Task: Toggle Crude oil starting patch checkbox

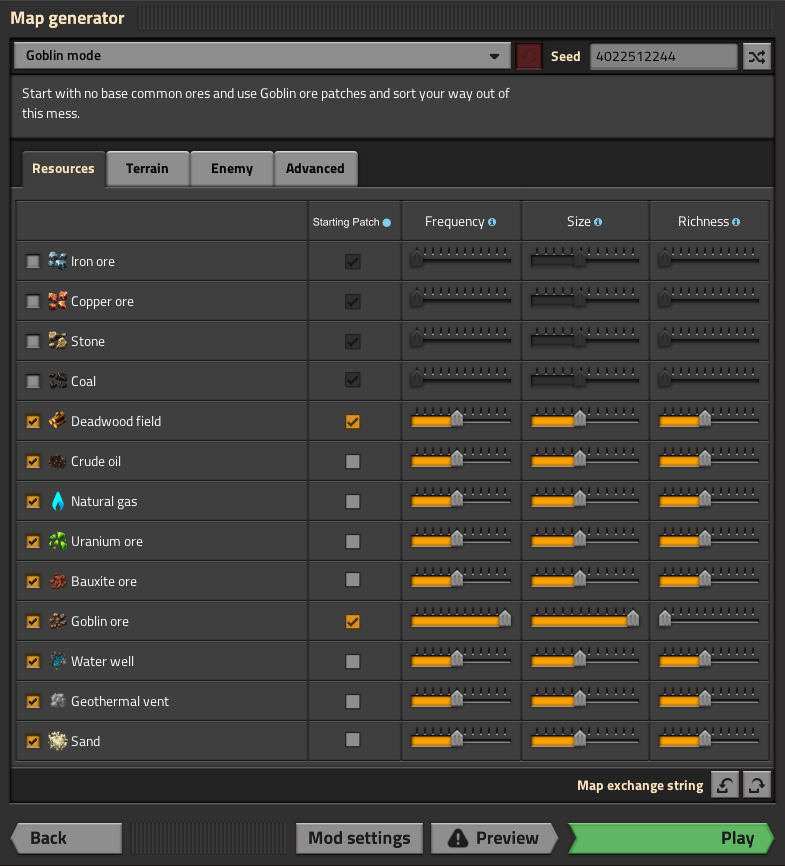Action: pos(352,461)
